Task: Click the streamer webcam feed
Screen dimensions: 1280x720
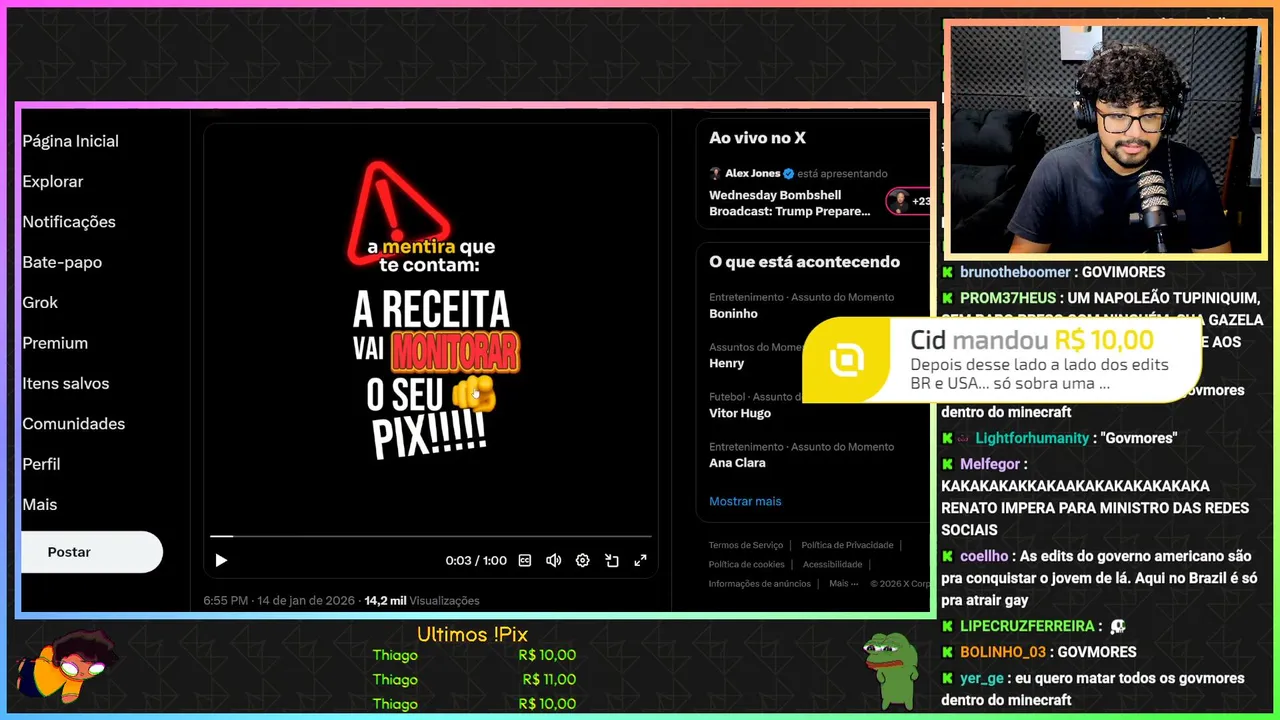Action: 1105,140
